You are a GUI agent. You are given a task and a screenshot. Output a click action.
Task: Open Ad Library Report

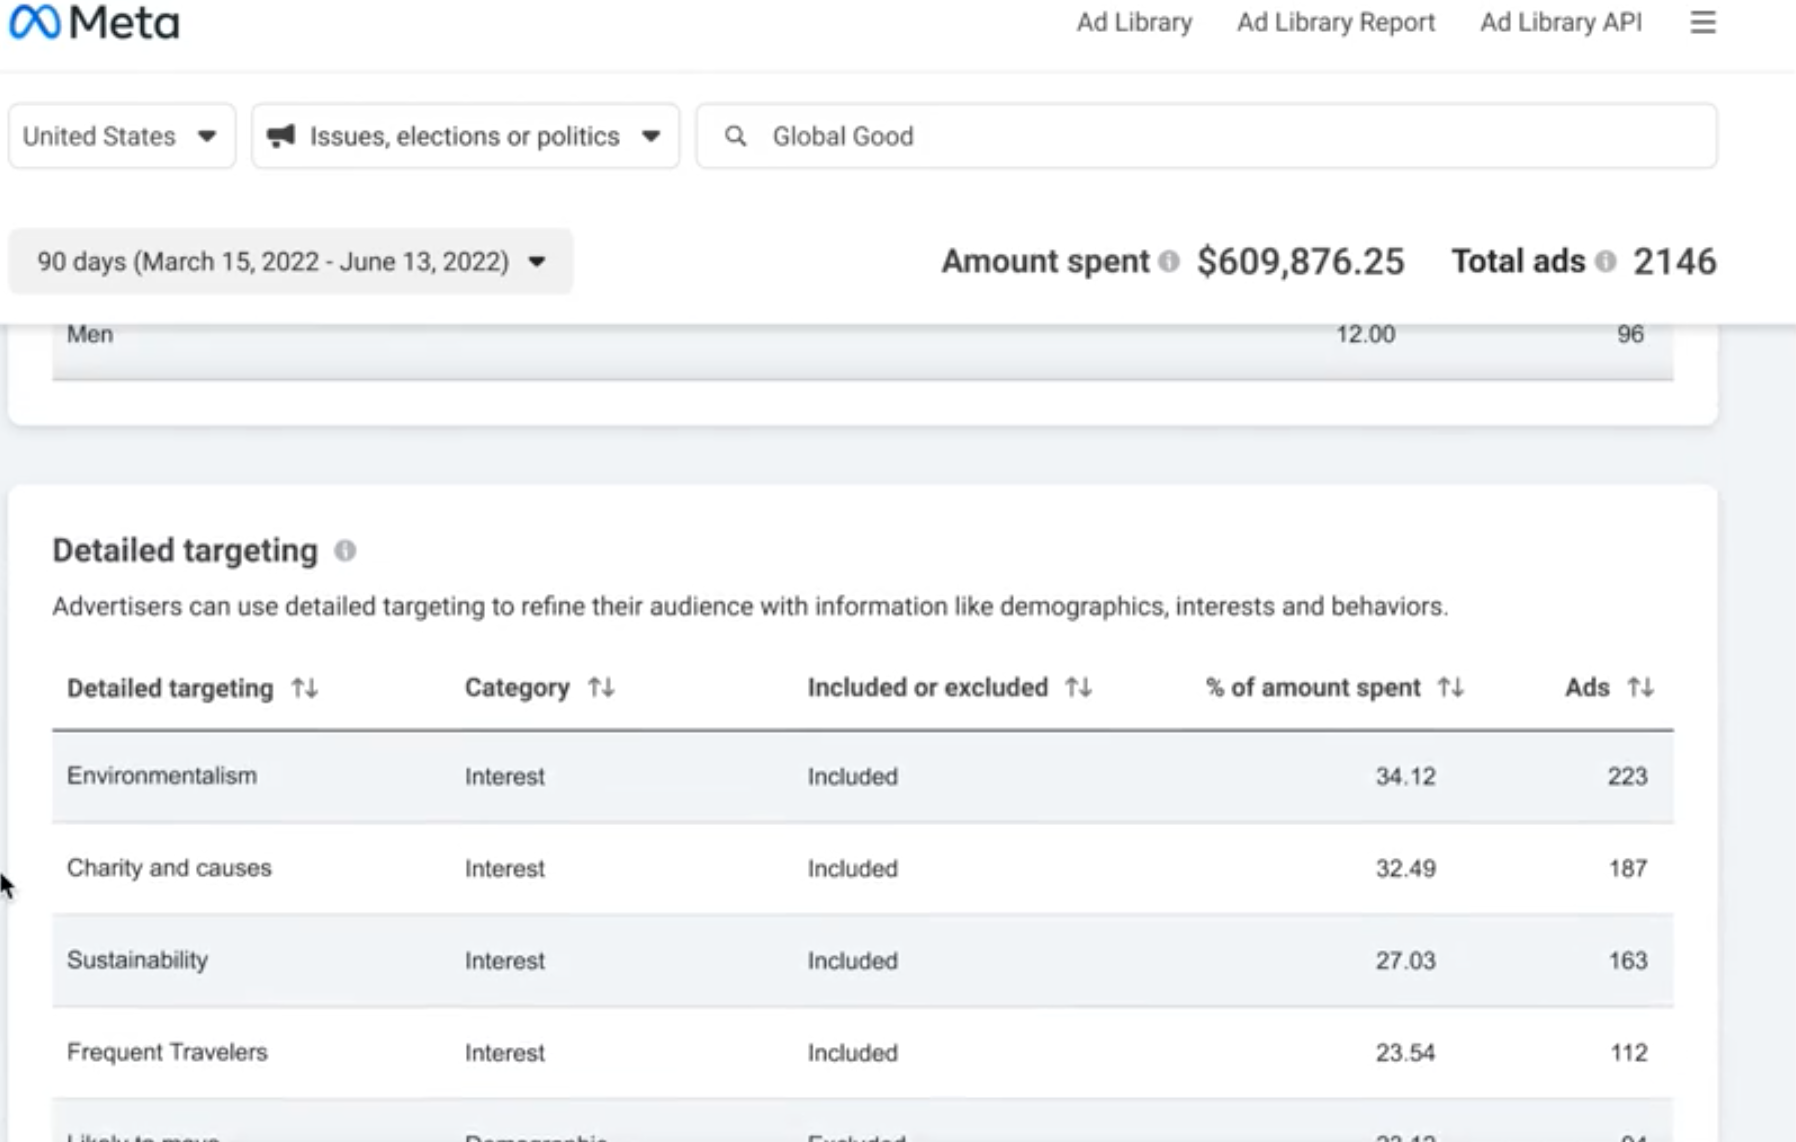coord(1335,23)
